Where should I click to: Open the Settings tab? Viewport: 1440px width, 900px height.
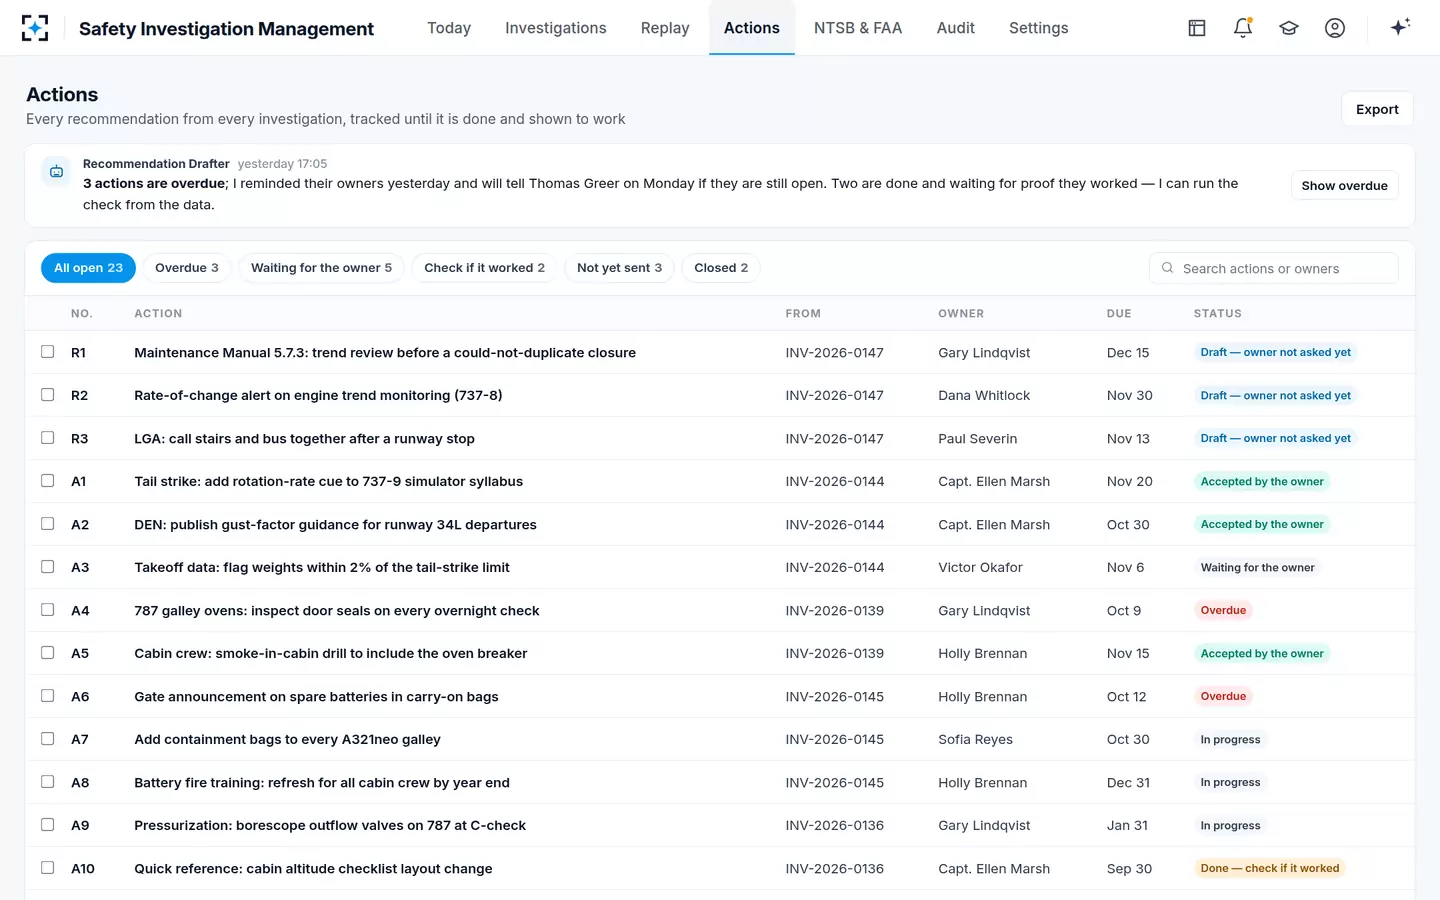coord(1039,28)
